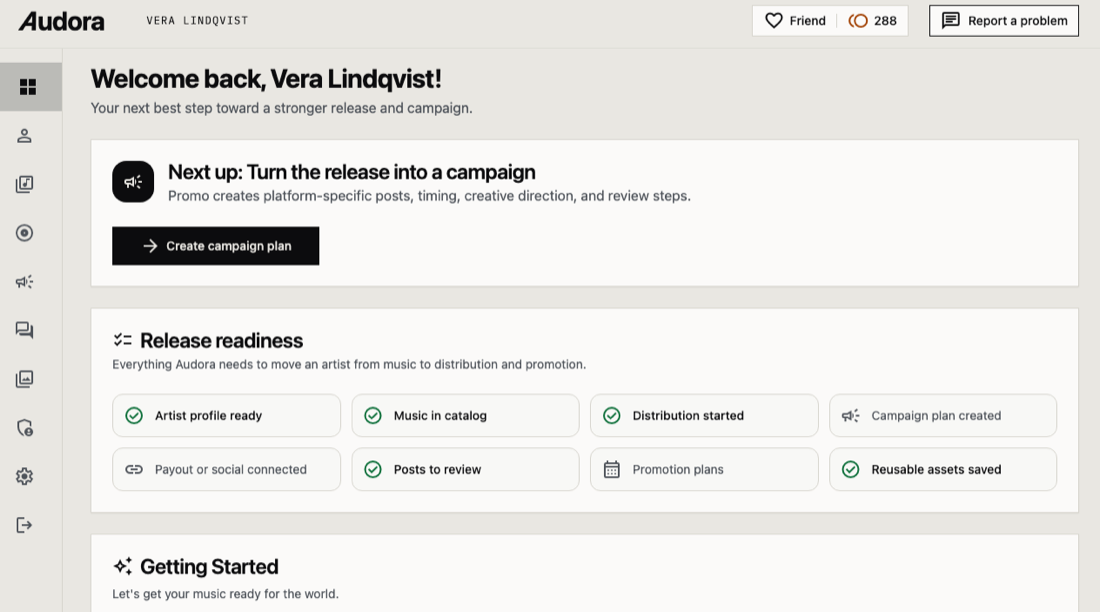This screenshot has height=612, width=1100.
Task: Open the Campaign plan created item
Action: pyautogui.click(x=943, y=415)
